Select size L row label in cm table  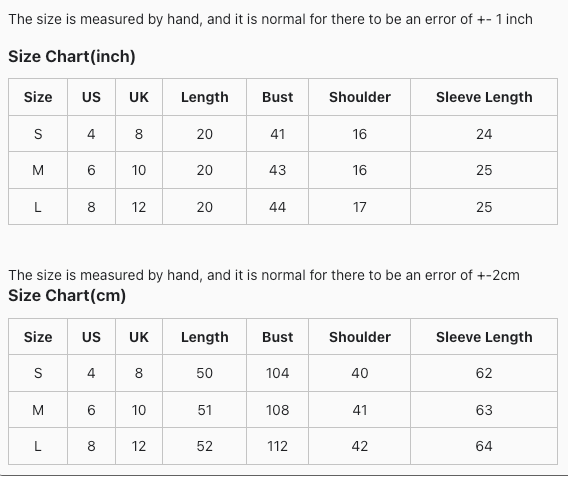click(x=38, y=446)
